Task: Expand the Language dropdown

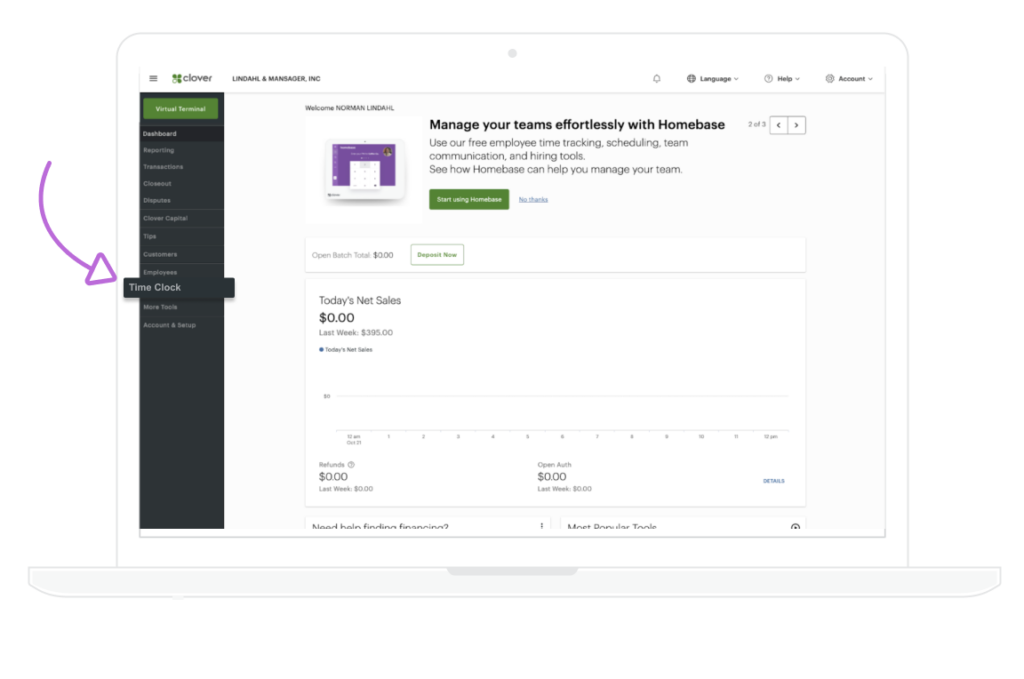Action: [x=713, y=79]
